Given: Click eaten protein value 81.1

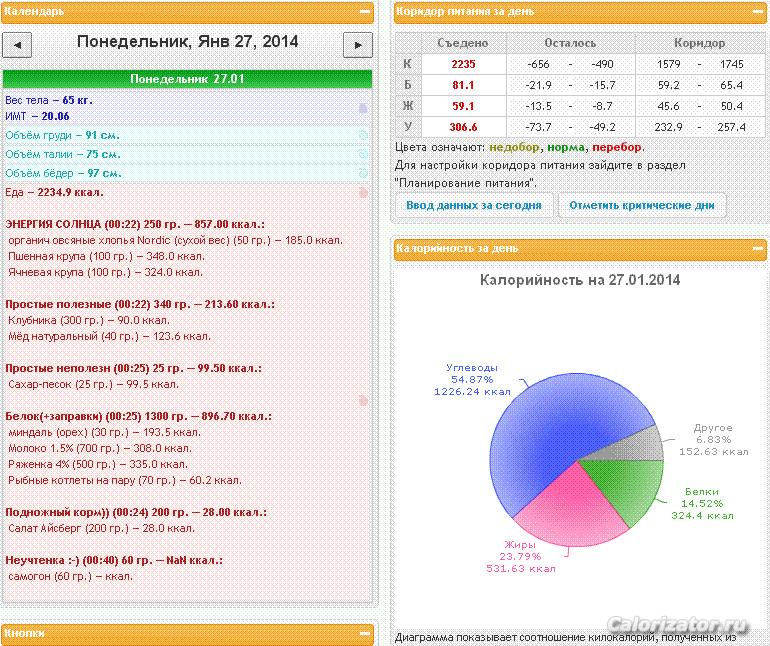Looking at the screenshot, I should pos(463,85).
